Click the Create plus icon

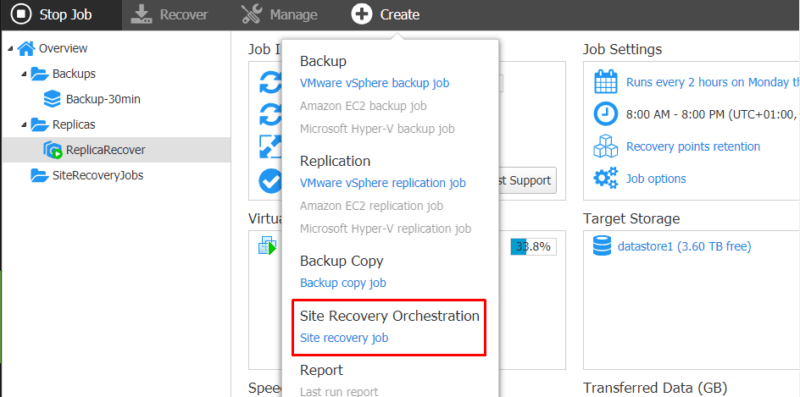(362, 14)
